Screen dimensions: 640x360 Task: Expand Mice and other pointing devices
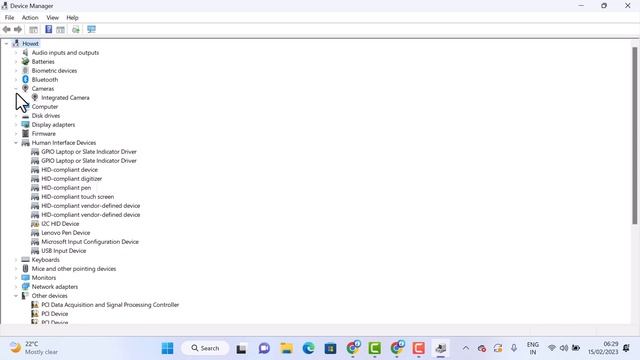(16, 269)
